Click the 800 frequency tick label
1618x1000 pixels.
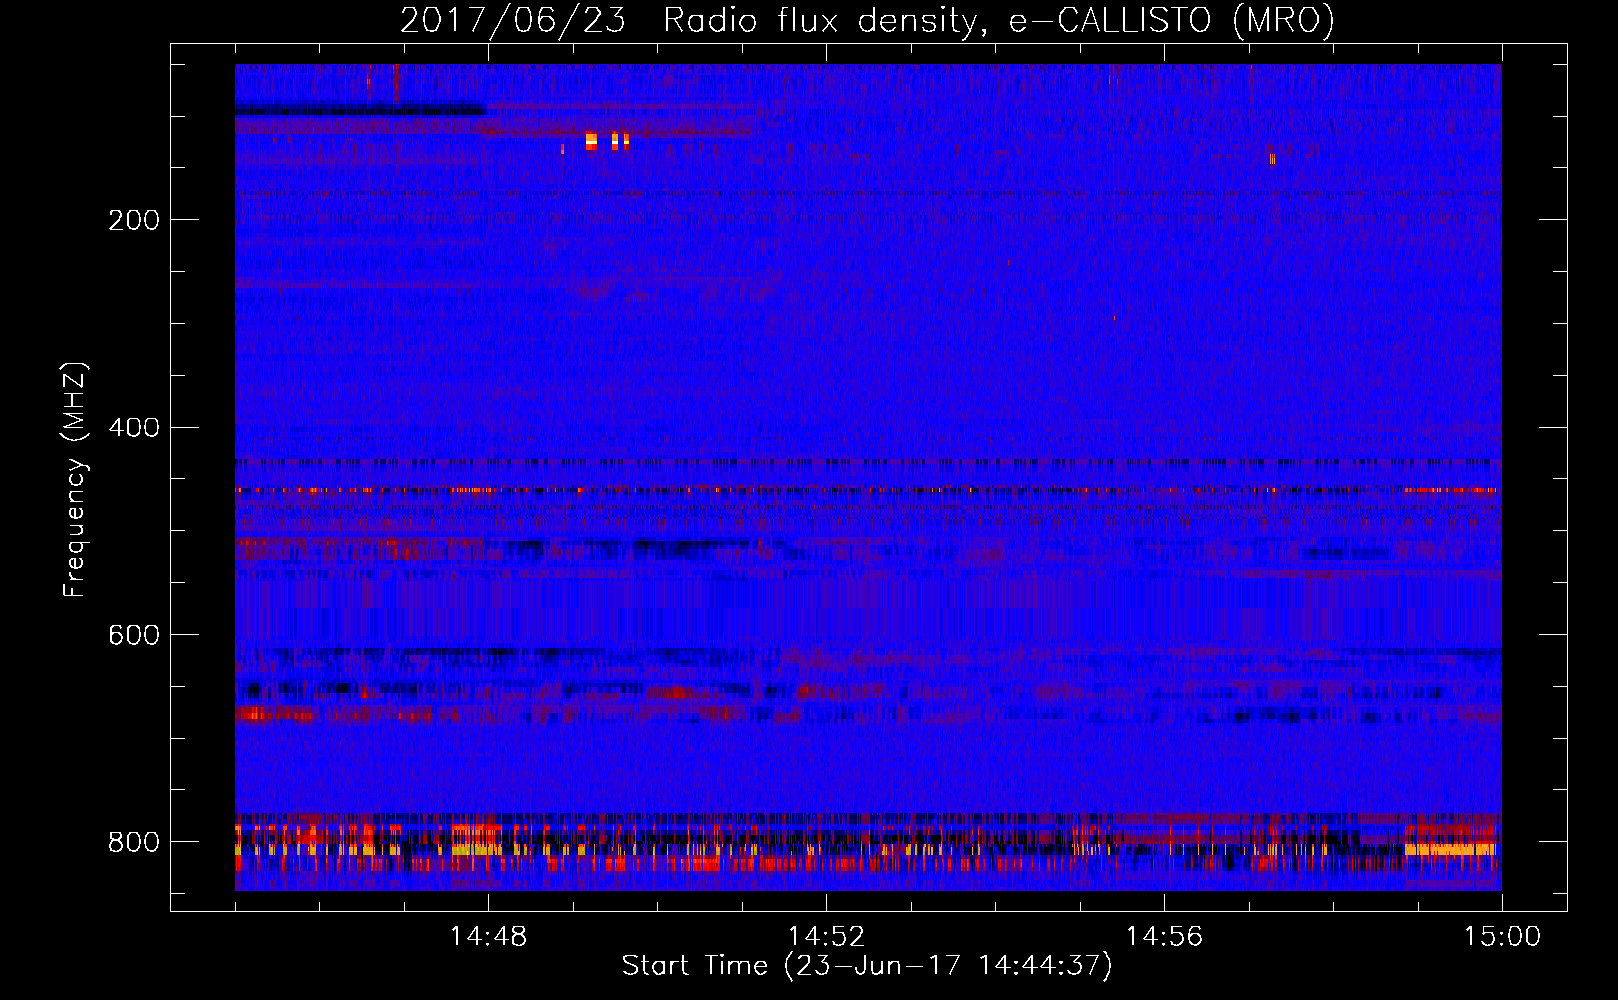pyautogui.click(x=134, y=842)
